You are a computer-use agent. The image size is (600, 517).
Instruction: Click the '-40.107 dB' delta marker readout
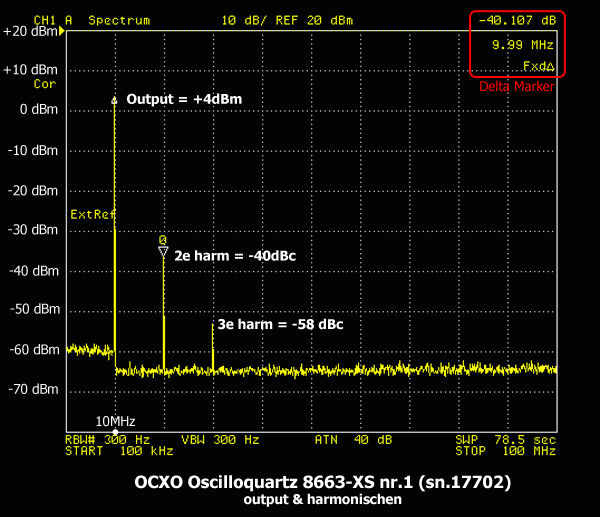517,20
